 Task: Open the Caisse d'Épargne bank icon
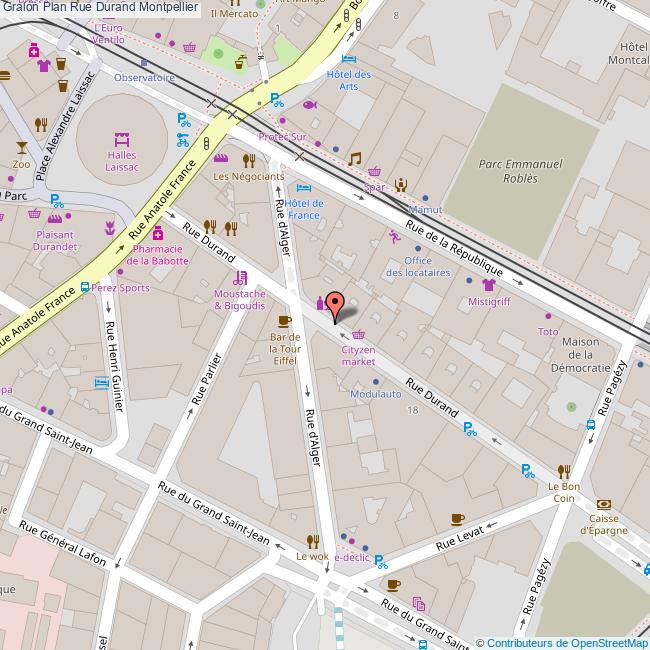602,505
